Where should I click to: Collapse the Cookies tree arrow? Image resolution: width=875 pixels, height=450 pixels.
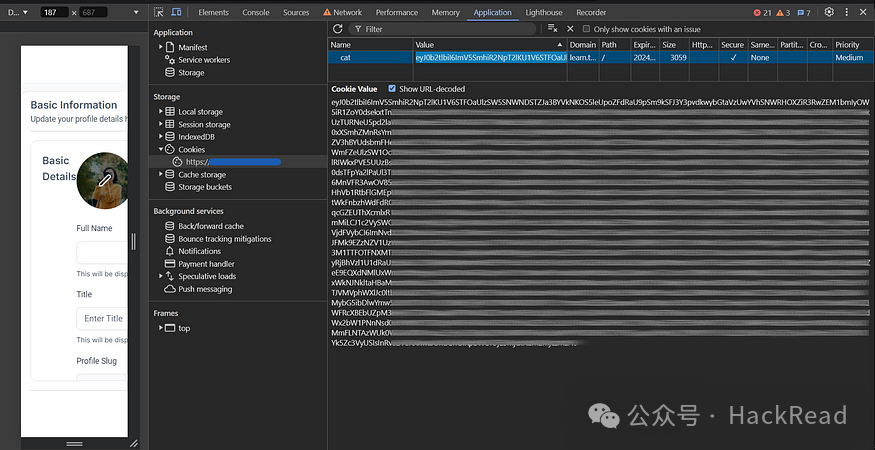(x=161, y=150)
